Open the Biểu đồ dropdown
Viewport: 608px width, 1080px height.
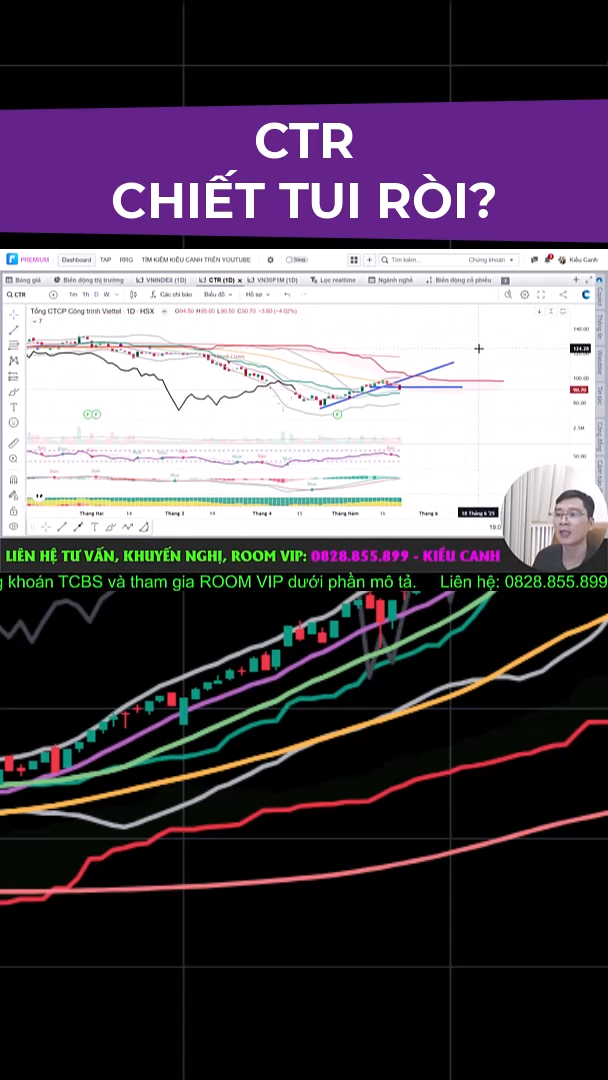point(218,294)
